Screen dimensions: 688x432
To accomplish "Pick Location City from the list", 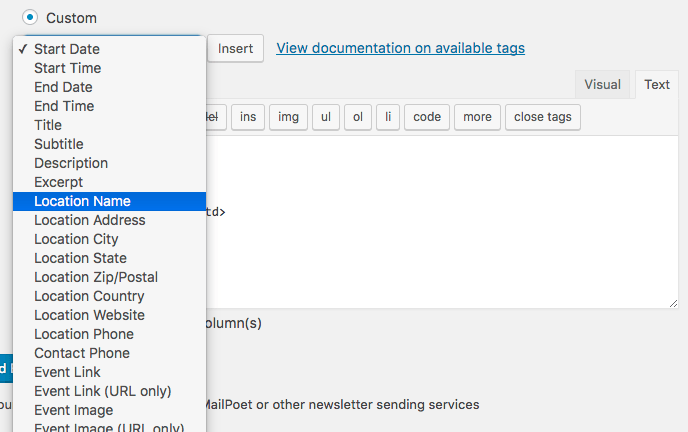I will pos(109,239).
